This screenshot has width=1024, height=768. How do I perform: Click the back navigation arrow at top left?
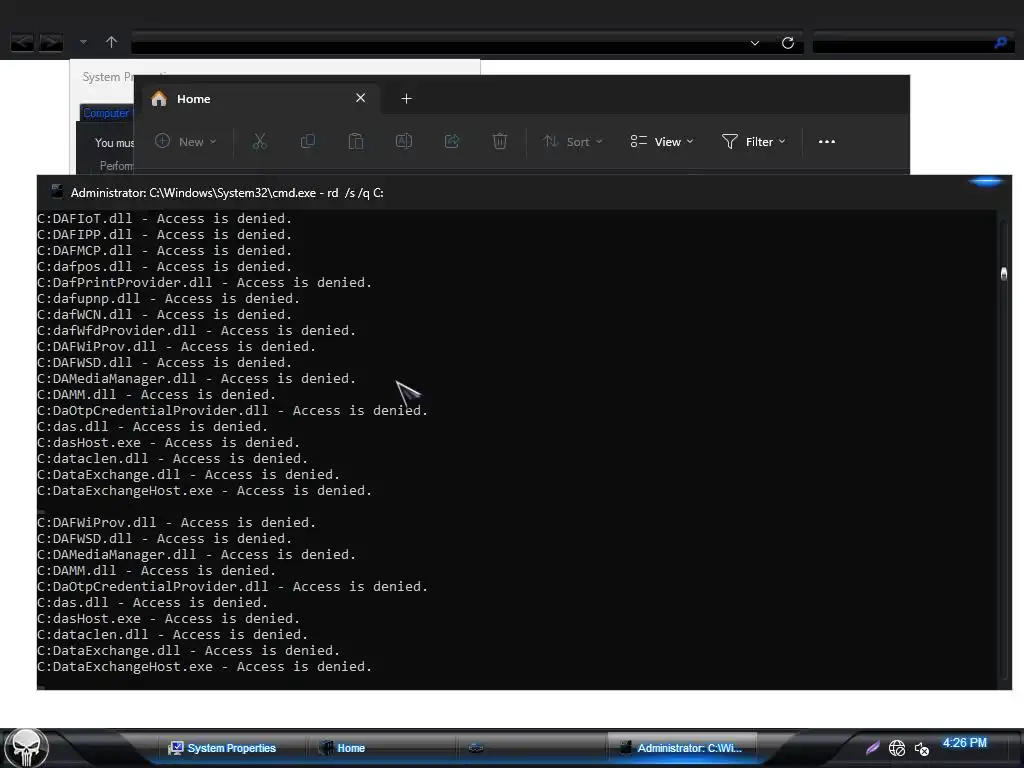pos(22,43)
